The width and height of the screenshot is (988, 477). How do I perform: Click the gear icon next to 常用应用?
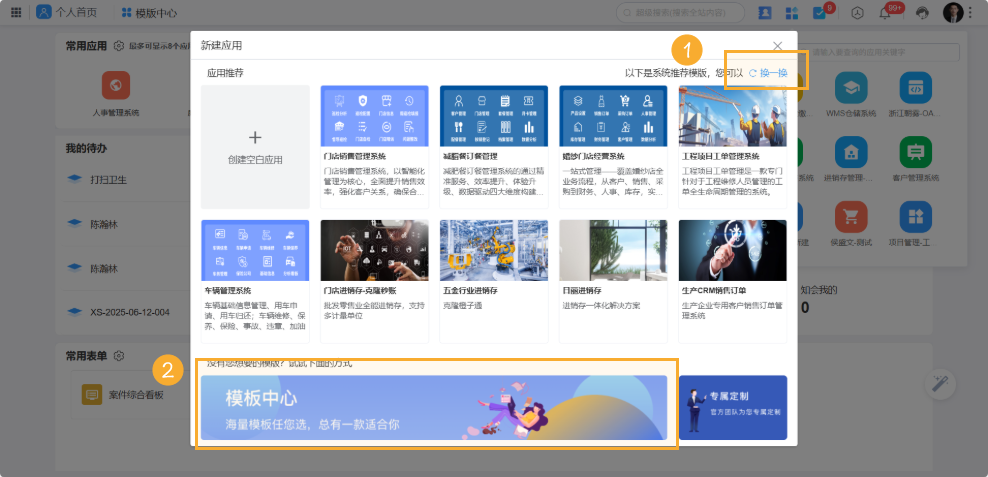(x=118, y=46)
